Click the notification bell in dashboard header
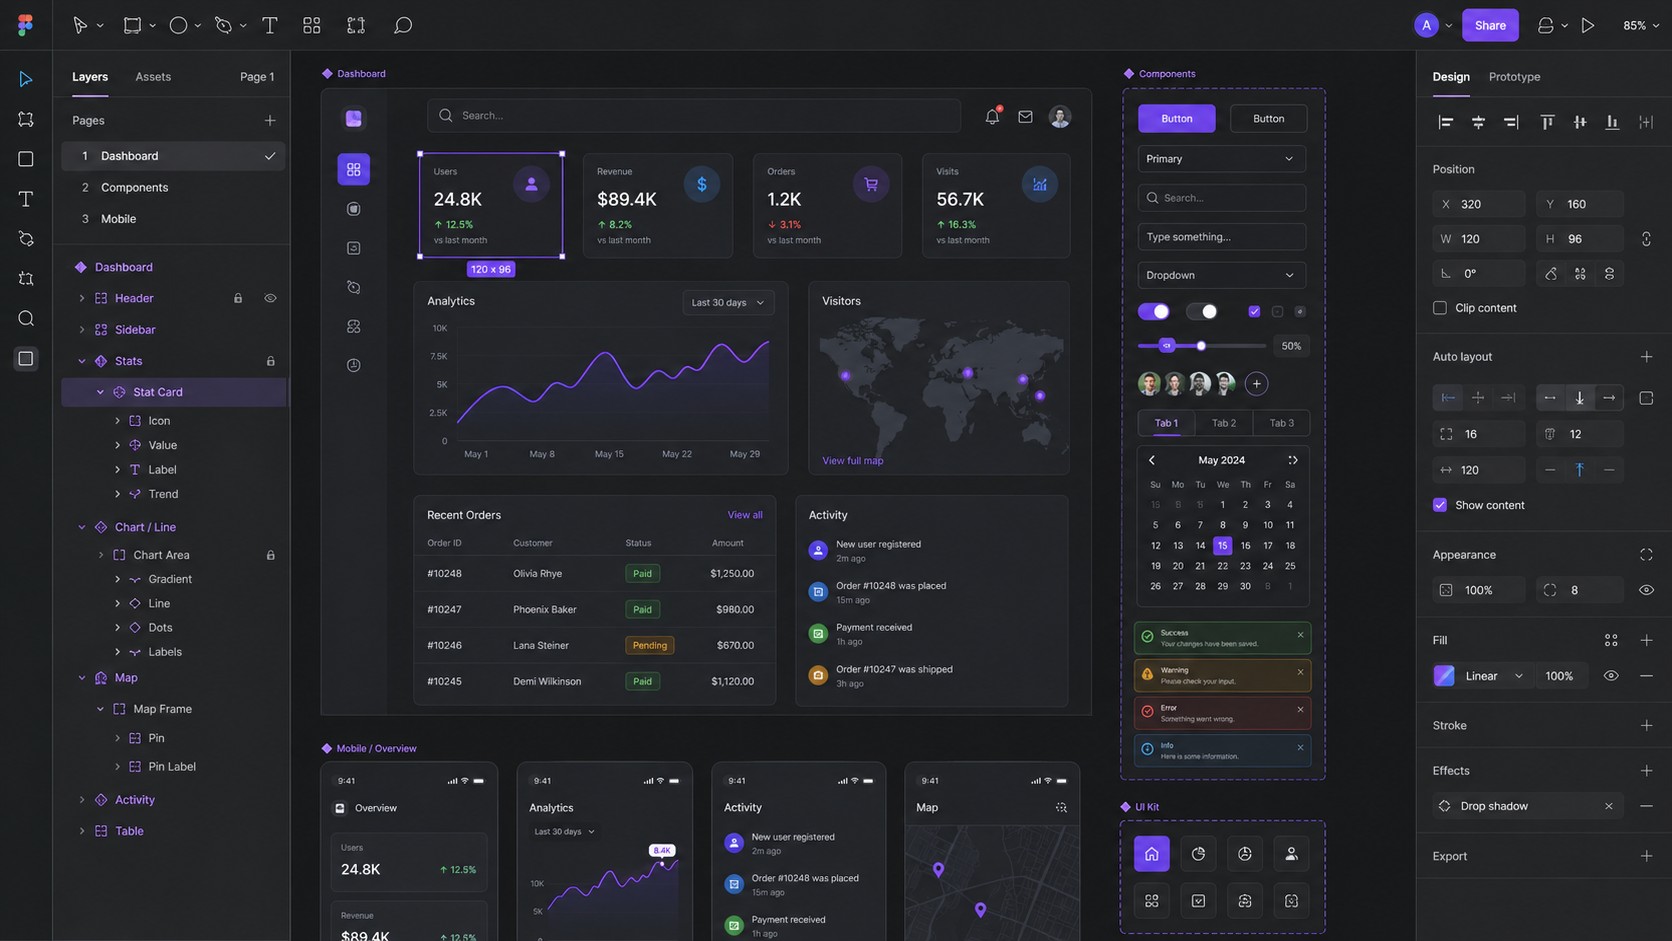1672x941 pixels. 991,116
